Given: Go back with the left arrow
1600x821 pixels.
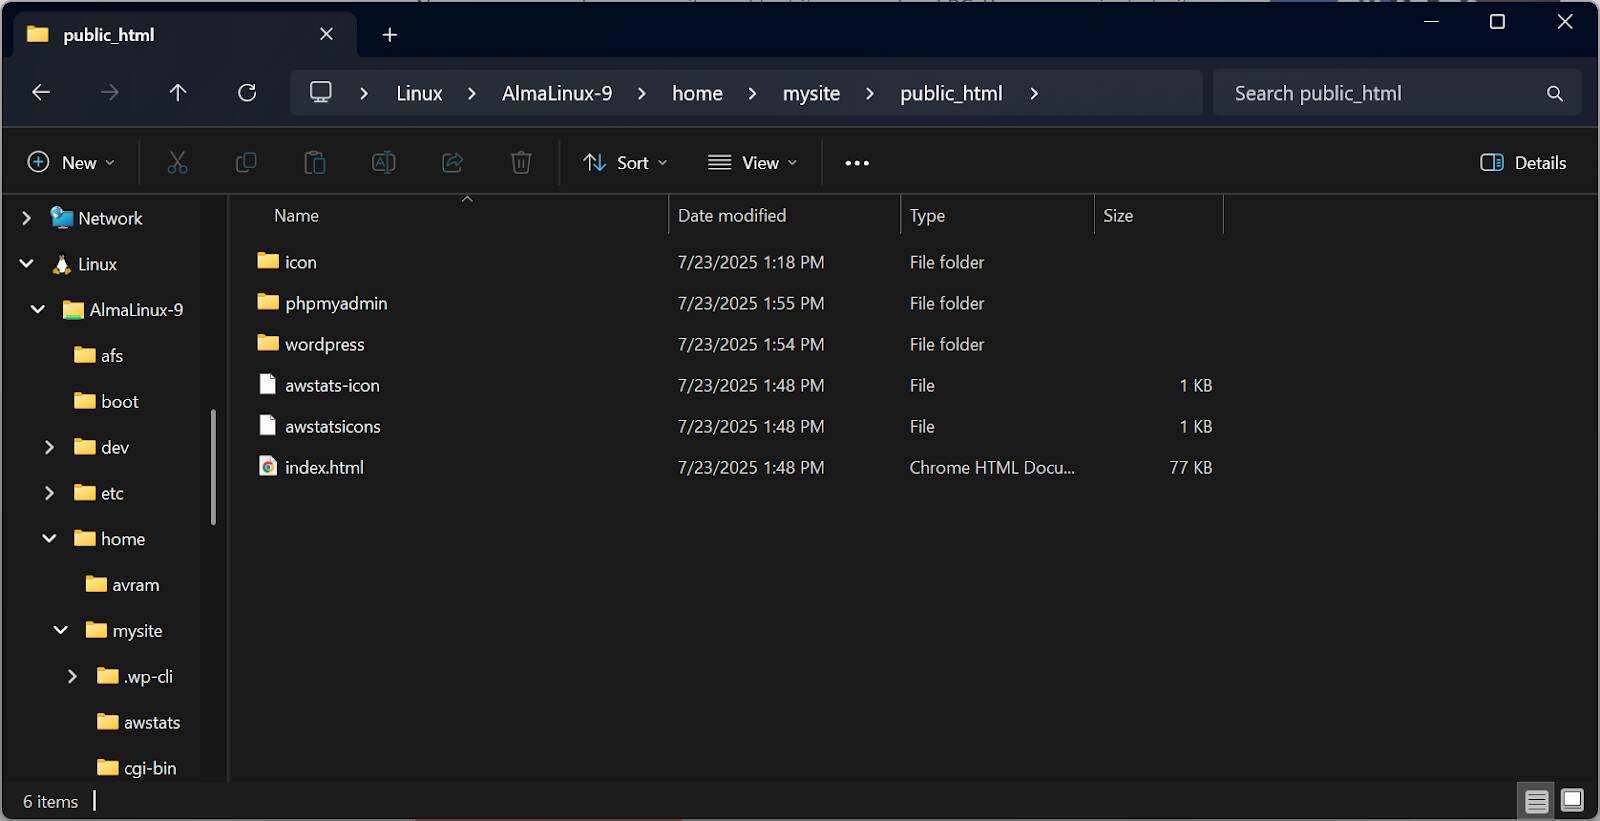Looking at the screenshot, I should click(41, 93).
